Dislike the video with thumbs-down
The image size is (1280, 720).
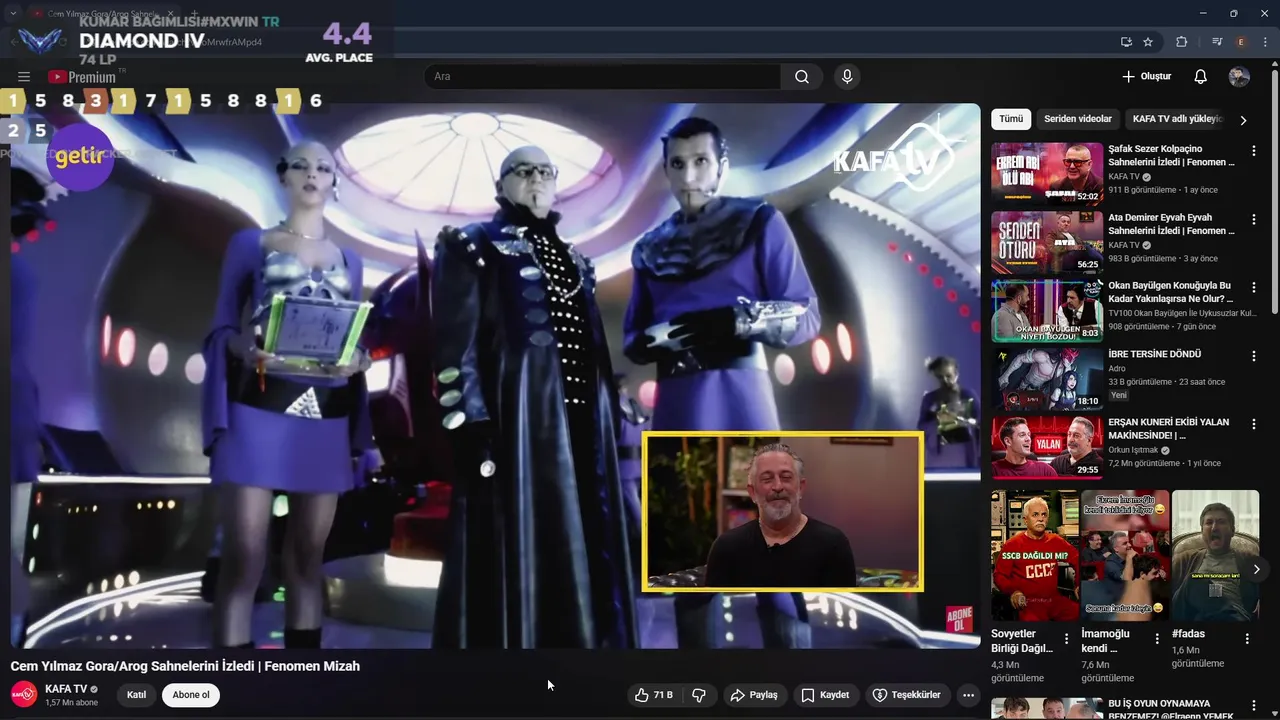[x=699, y=695]
